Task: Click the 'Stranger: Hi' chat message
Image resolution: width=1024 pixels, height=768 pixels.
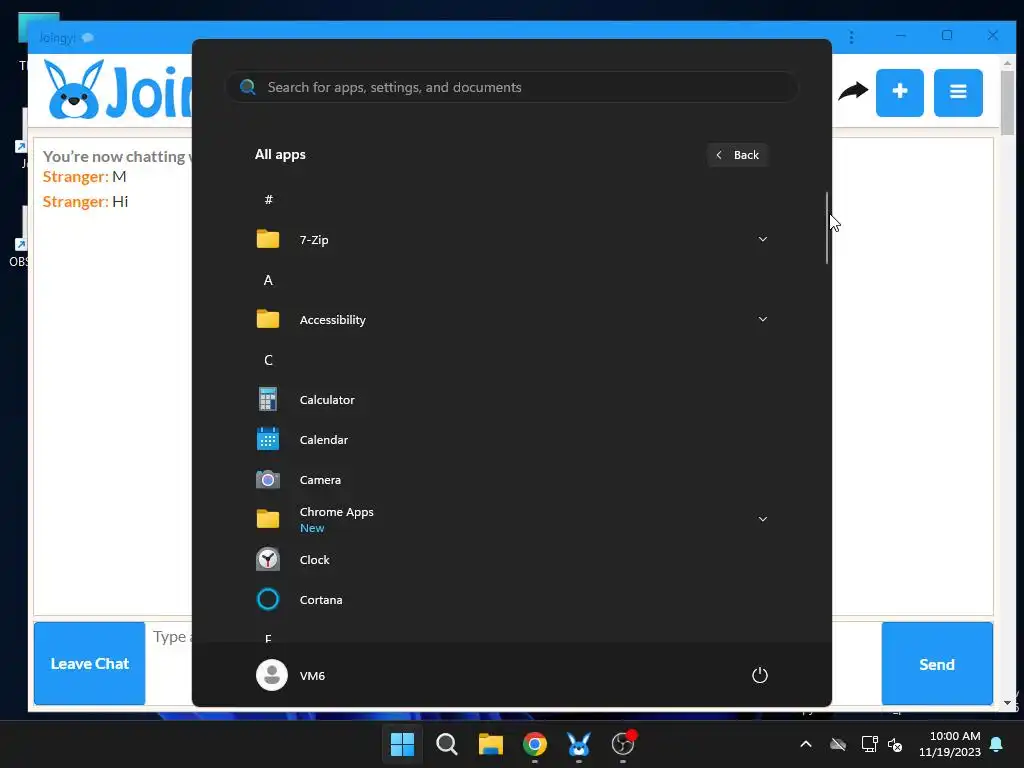Action: [x=86, y=201]
